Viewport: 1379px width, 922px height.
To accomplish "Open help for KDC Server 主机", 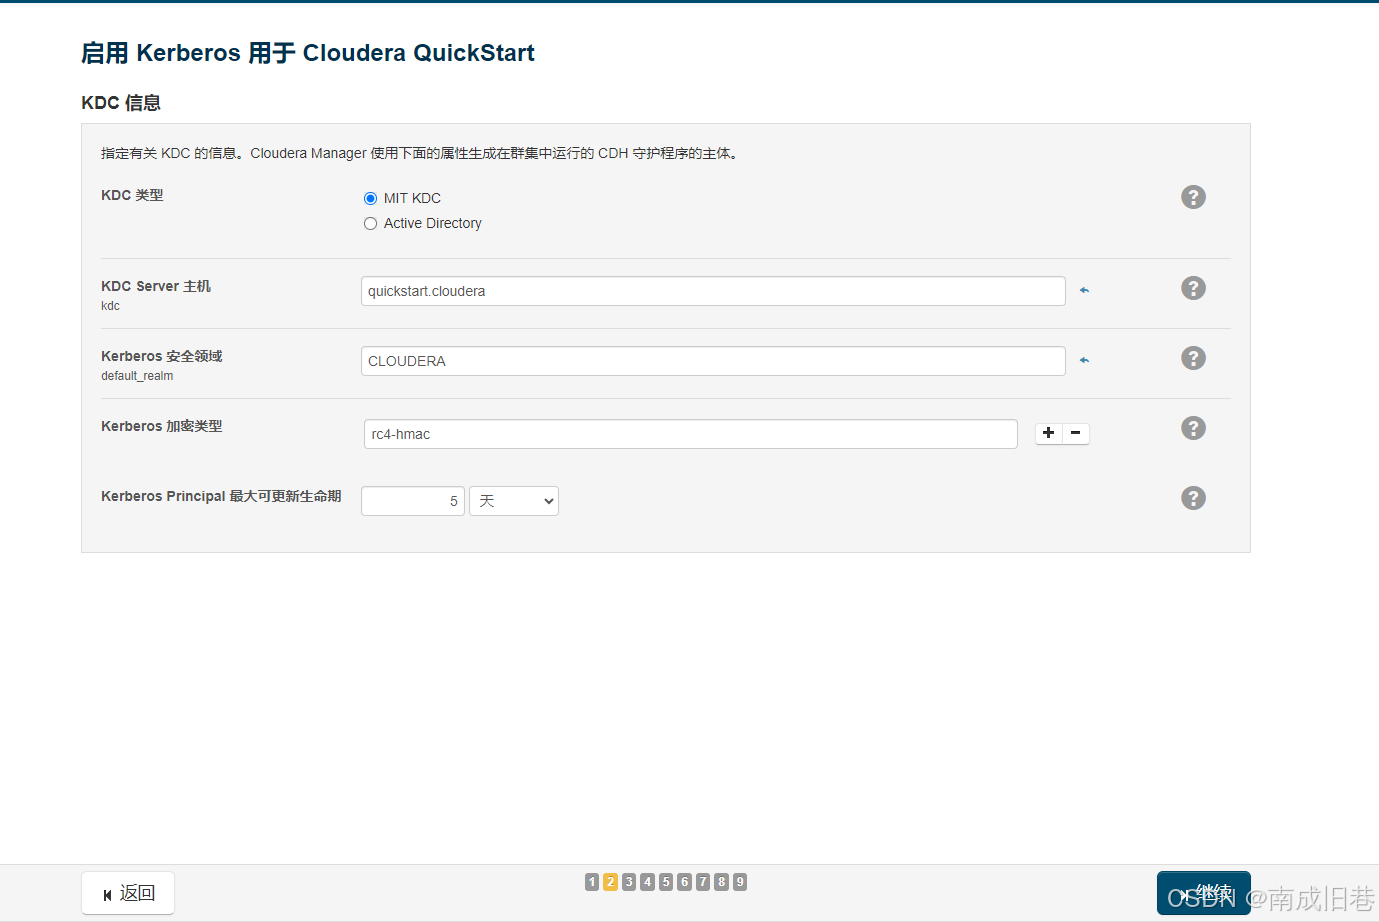I will click(x=1193, y=288).
